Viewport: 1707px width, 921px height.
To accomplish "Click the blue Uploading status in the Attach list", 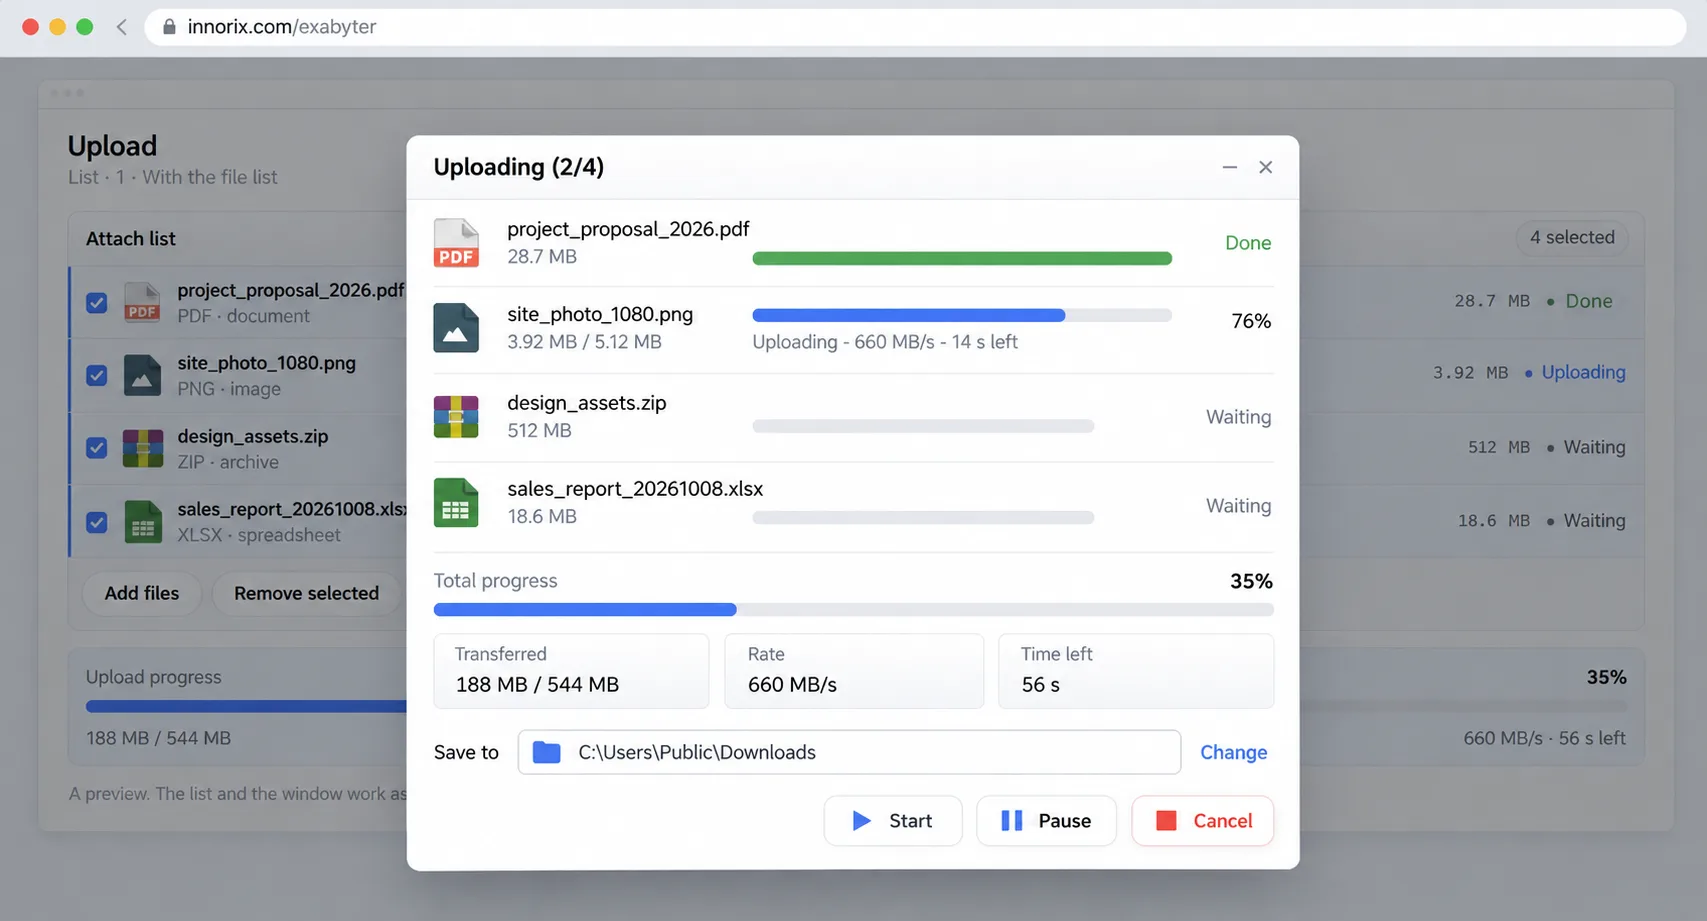I will point(1583,372).
